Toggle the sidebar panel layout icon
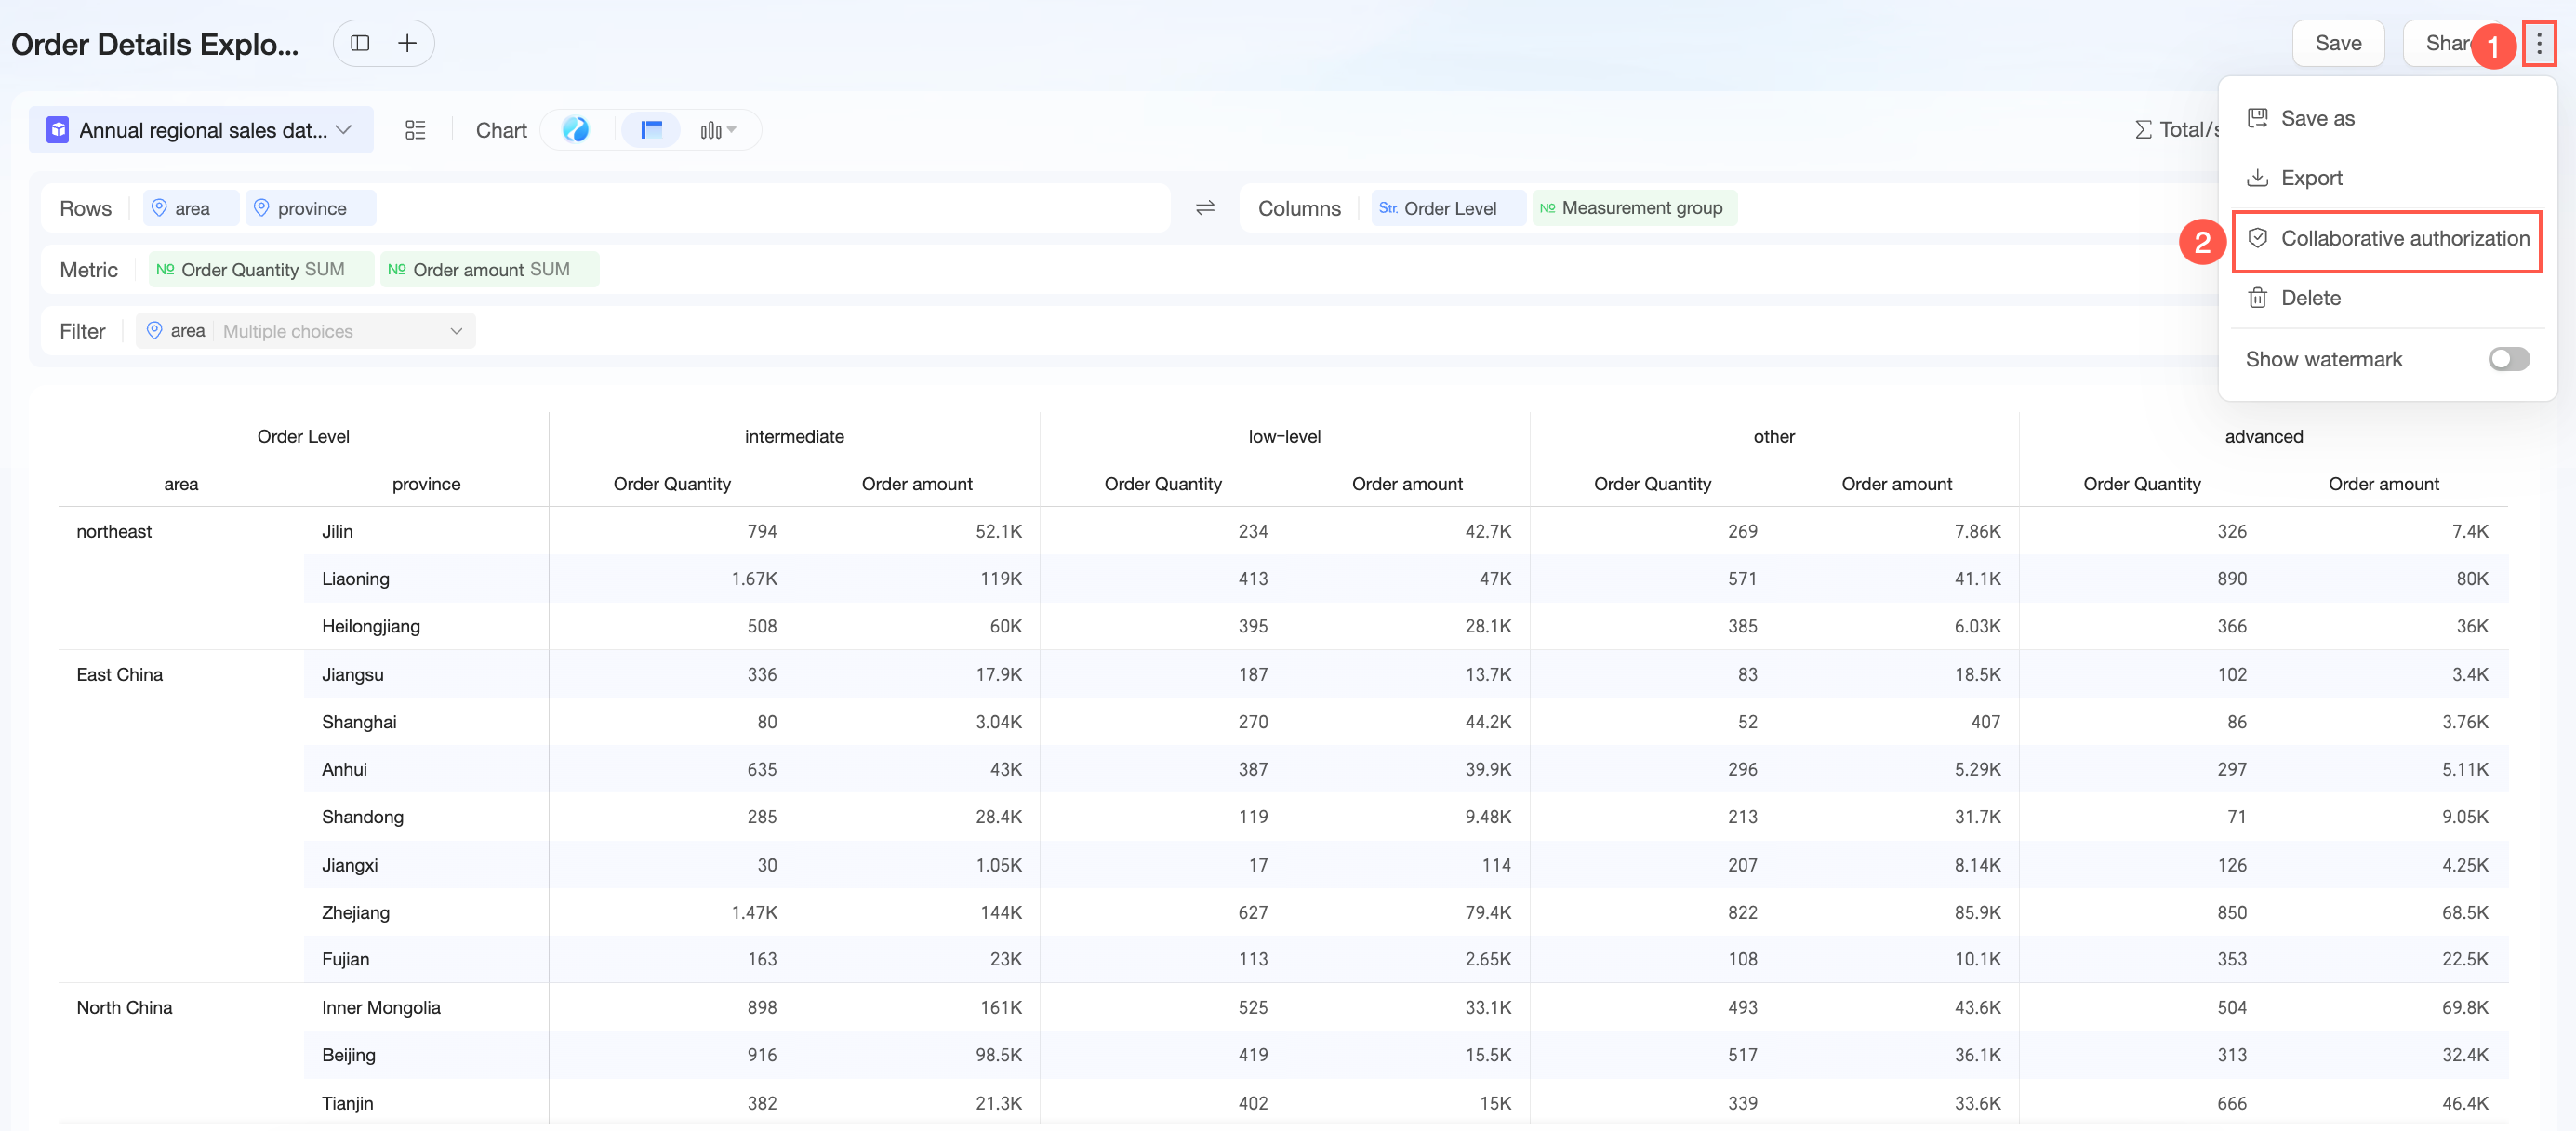 point(360,43)
